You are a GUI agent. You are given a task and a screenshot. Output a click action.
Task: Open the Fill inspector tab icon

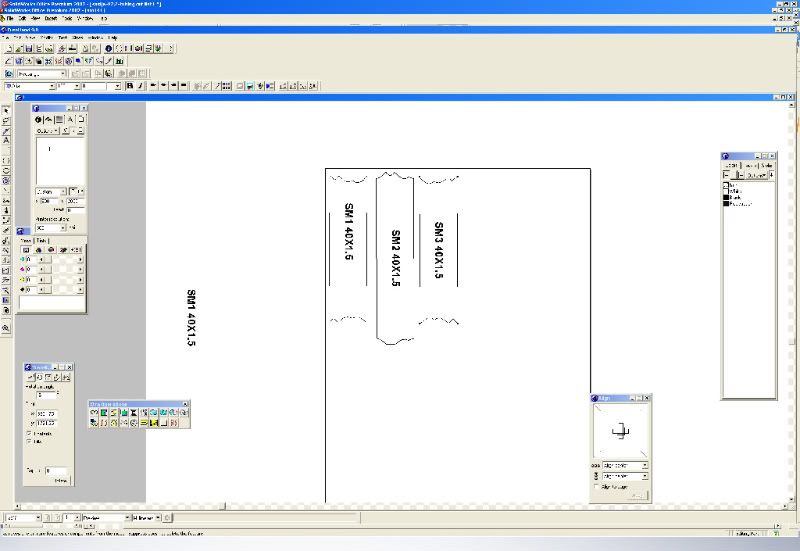tap(59, 119)
